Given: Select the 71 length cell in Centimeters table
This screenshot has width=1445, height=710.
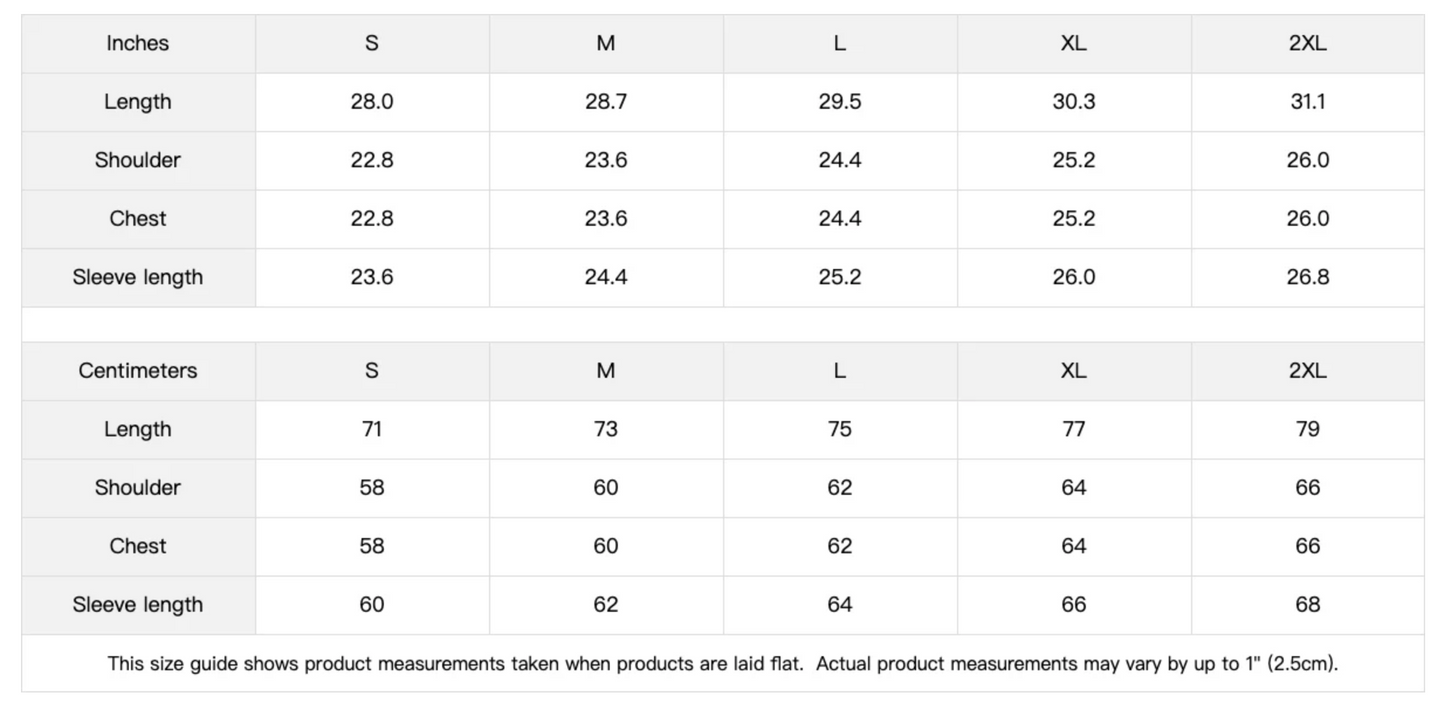Looking at the screenshot, I should pos(371,429).
